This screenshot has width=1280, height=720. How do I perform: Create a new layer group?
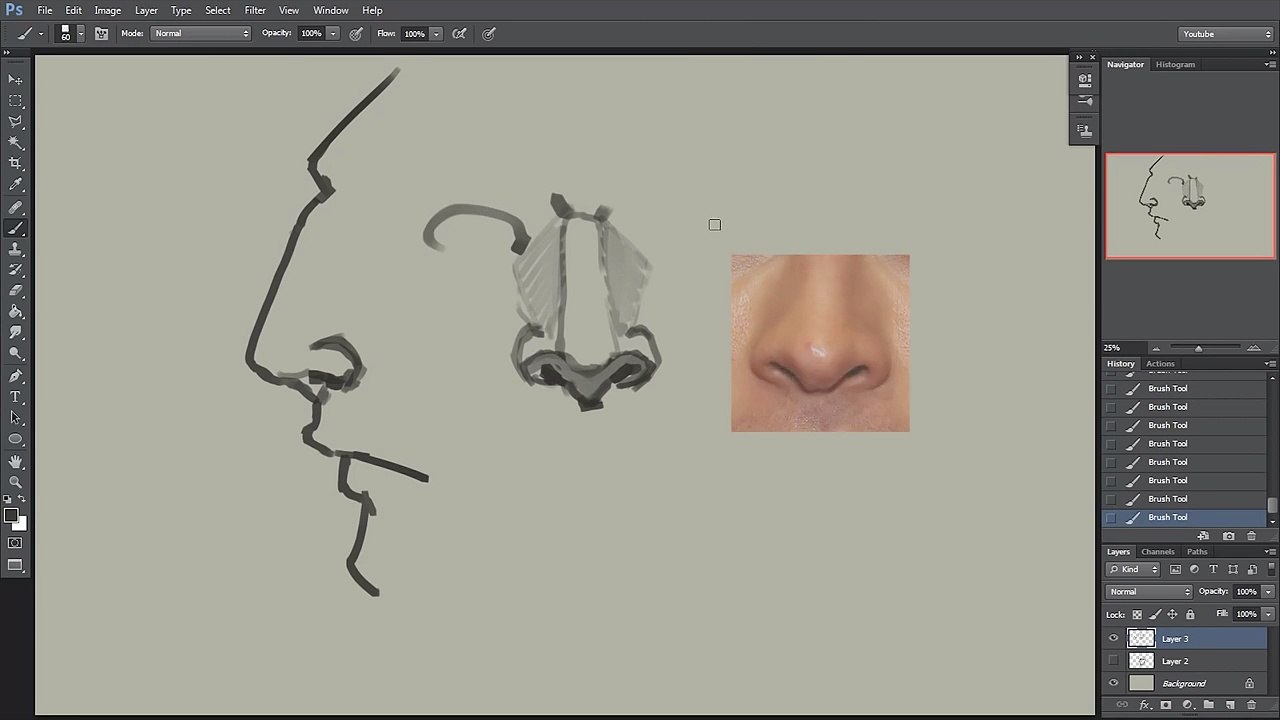coord(1209,705)
